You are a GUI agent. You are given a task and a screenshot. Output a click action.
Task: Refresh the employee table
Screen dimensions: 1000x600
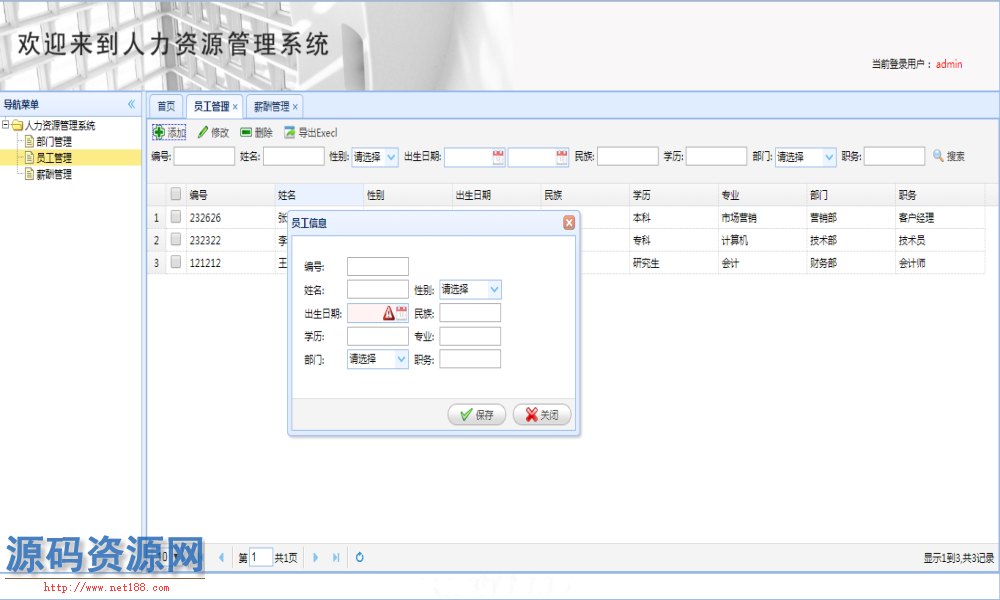pos(360,557)
